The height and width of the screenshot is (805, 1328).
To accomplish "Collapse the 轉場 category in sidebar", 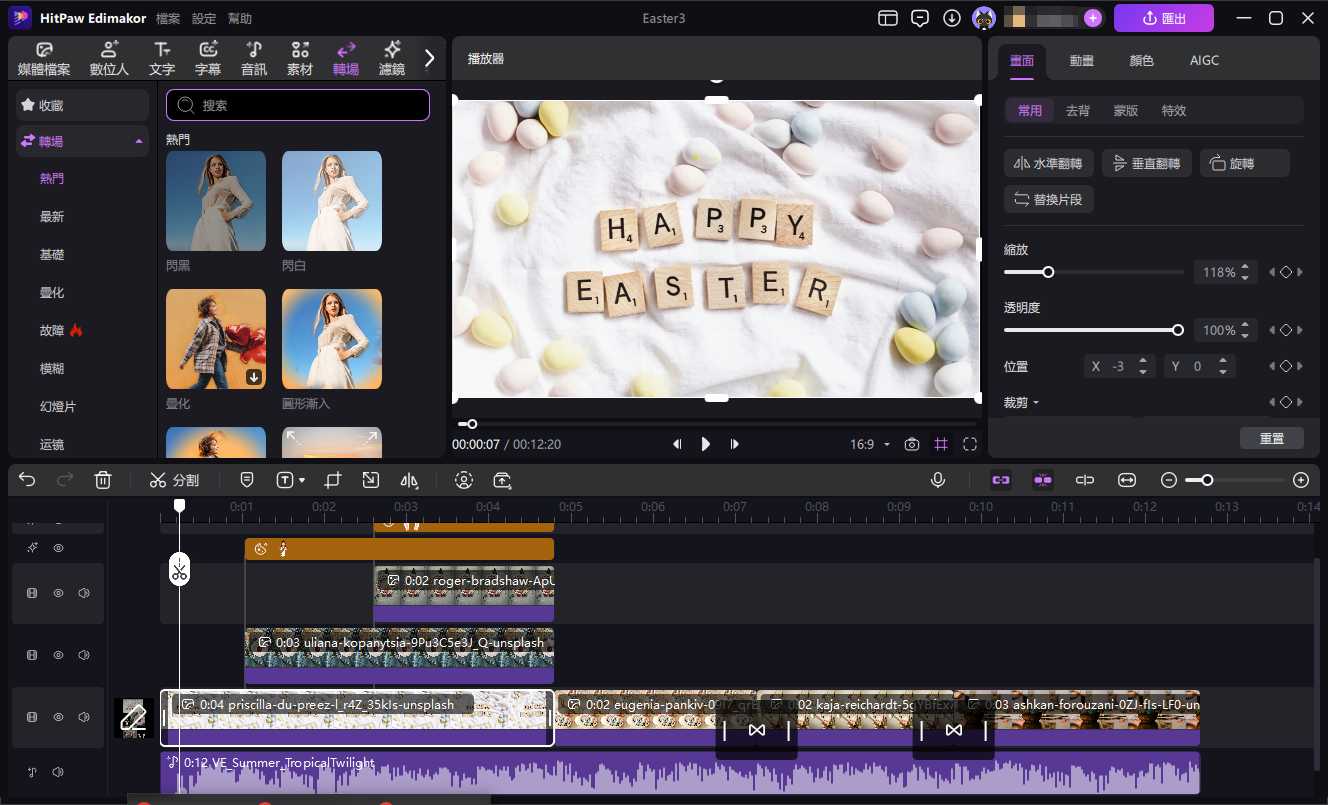I will (x=138, y=142).
